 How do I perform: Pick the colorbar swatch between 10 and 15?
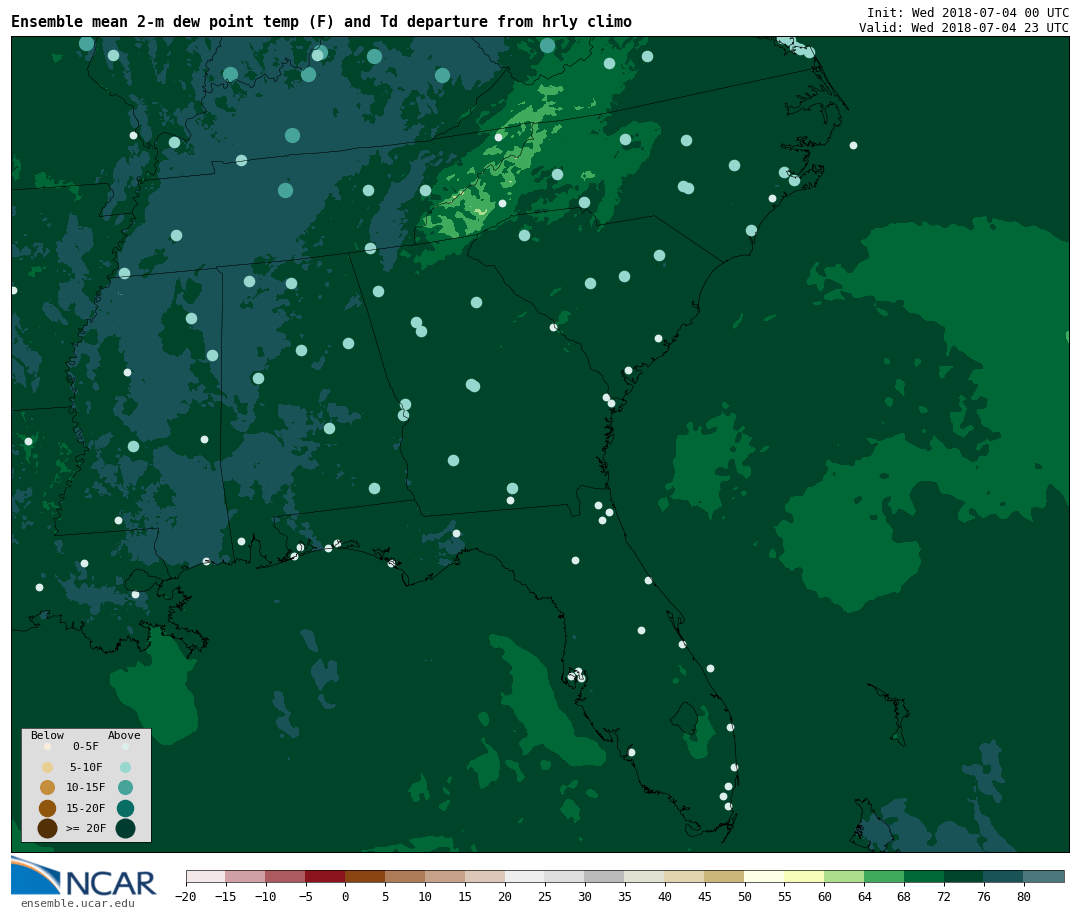(446, 876)
